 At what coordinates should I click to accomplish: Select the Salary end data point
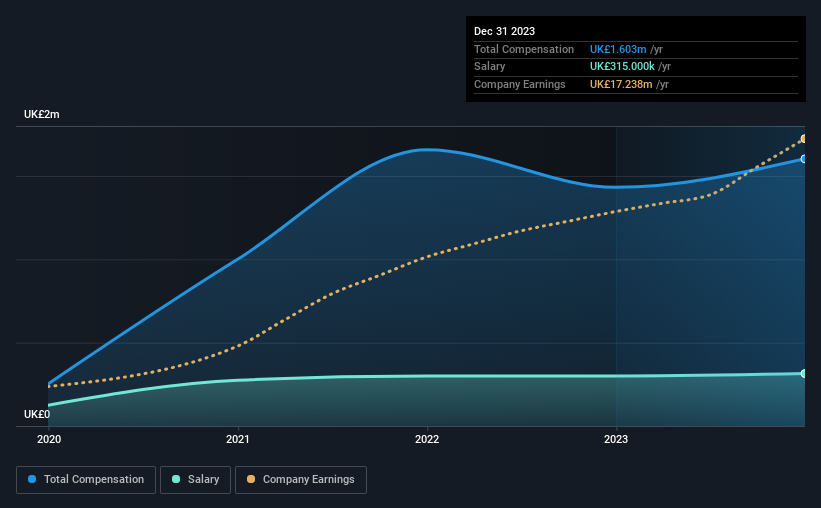coord(804,373)
